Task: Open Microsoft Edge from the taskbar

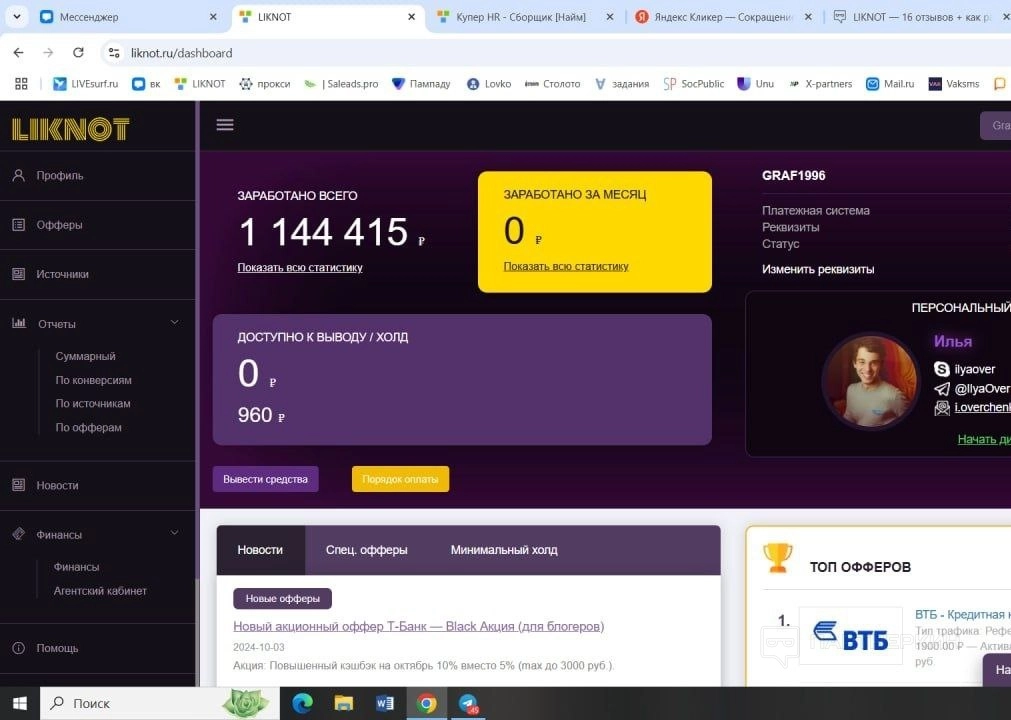Action: click(x=302, y=703)
